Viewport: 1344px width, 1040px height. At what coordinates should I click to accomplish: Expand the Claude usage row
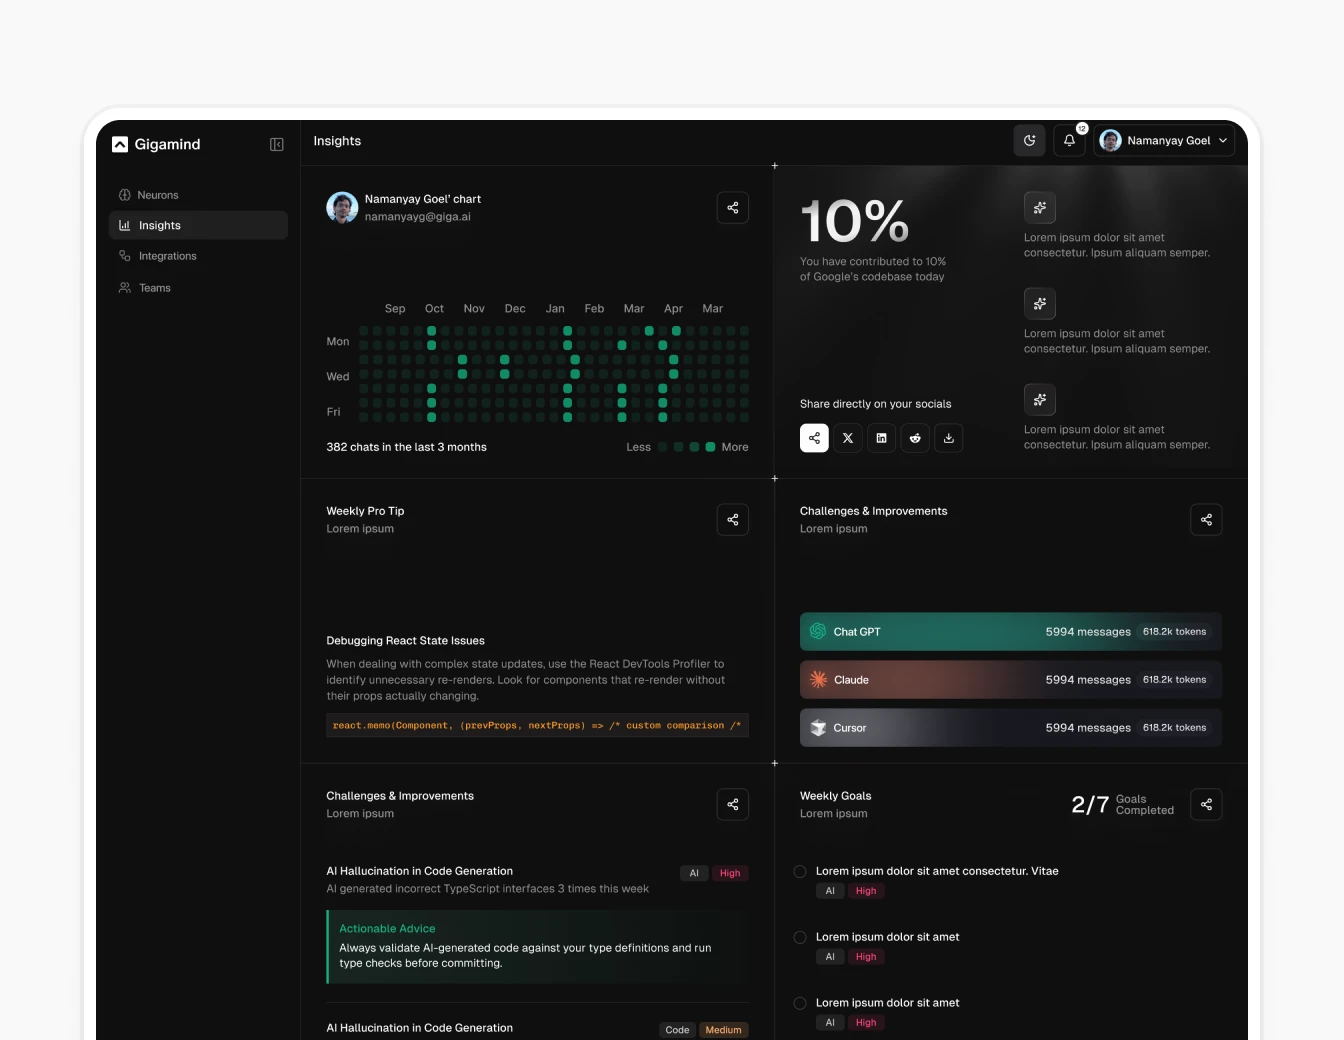[1010, 679]
